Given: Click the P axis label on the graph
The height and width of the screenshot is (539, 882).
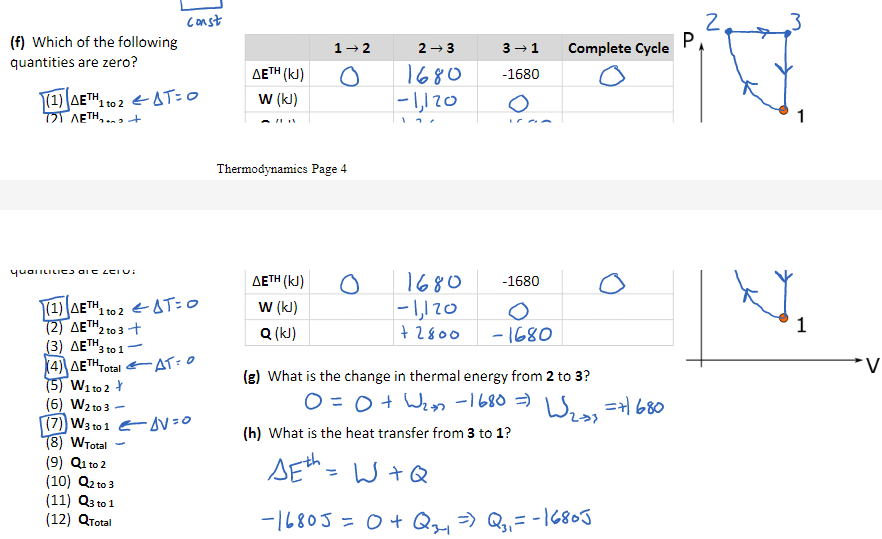Looking at the screenshot, I should click(x=688, y=40).
